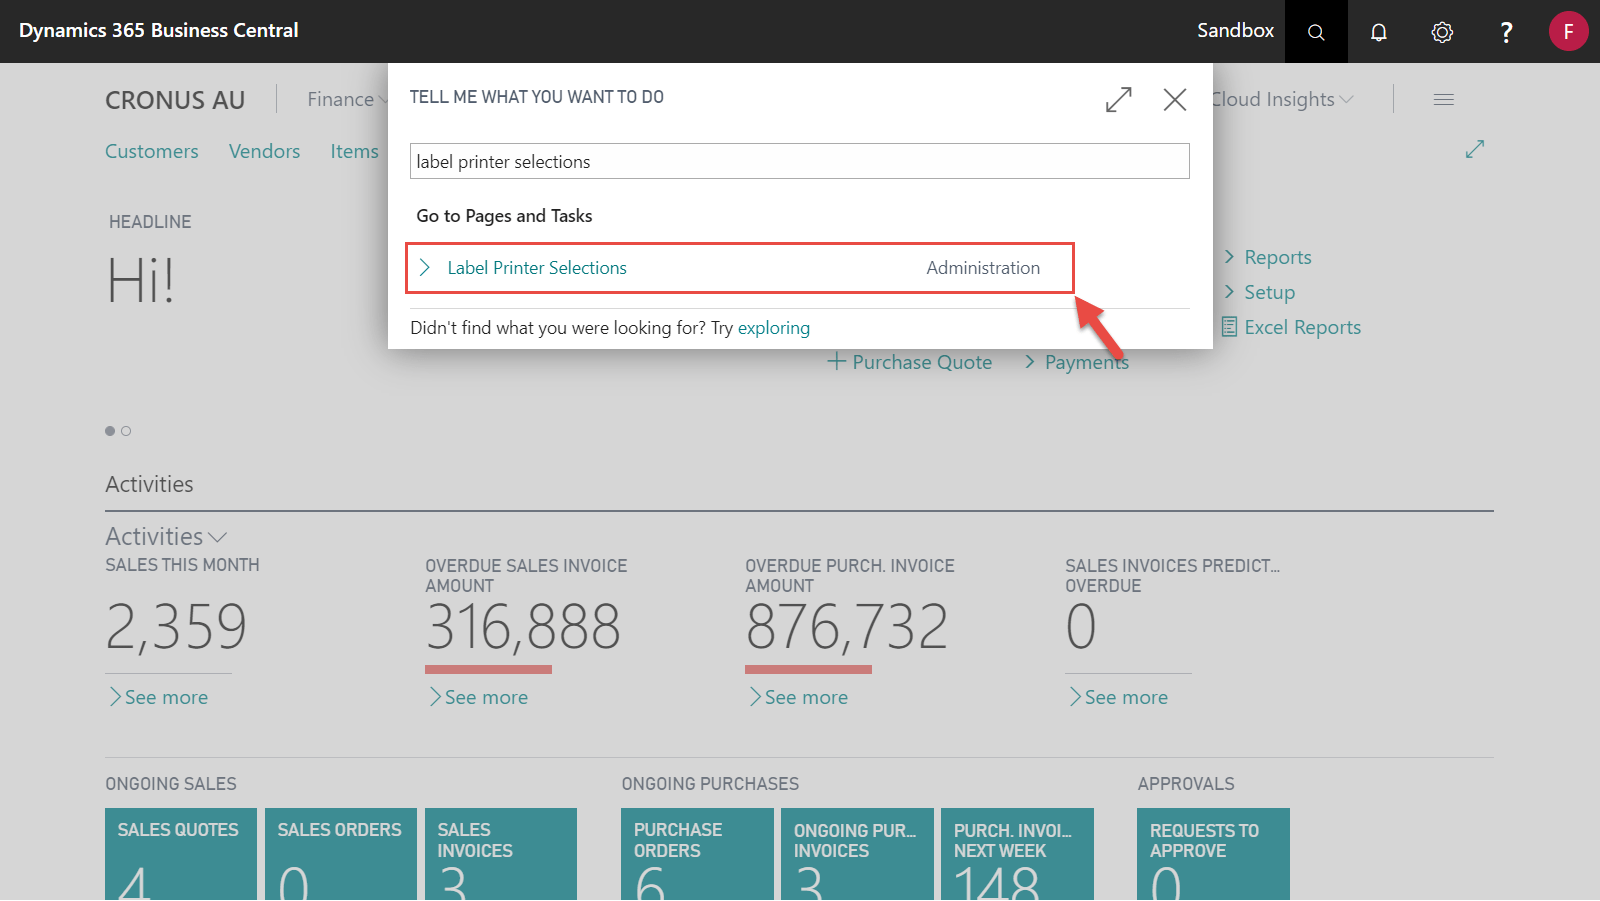Click Overdue Sales Invoice Amount 316,888
Screen dimensions: 1600x901
click(x=523, y=627)
